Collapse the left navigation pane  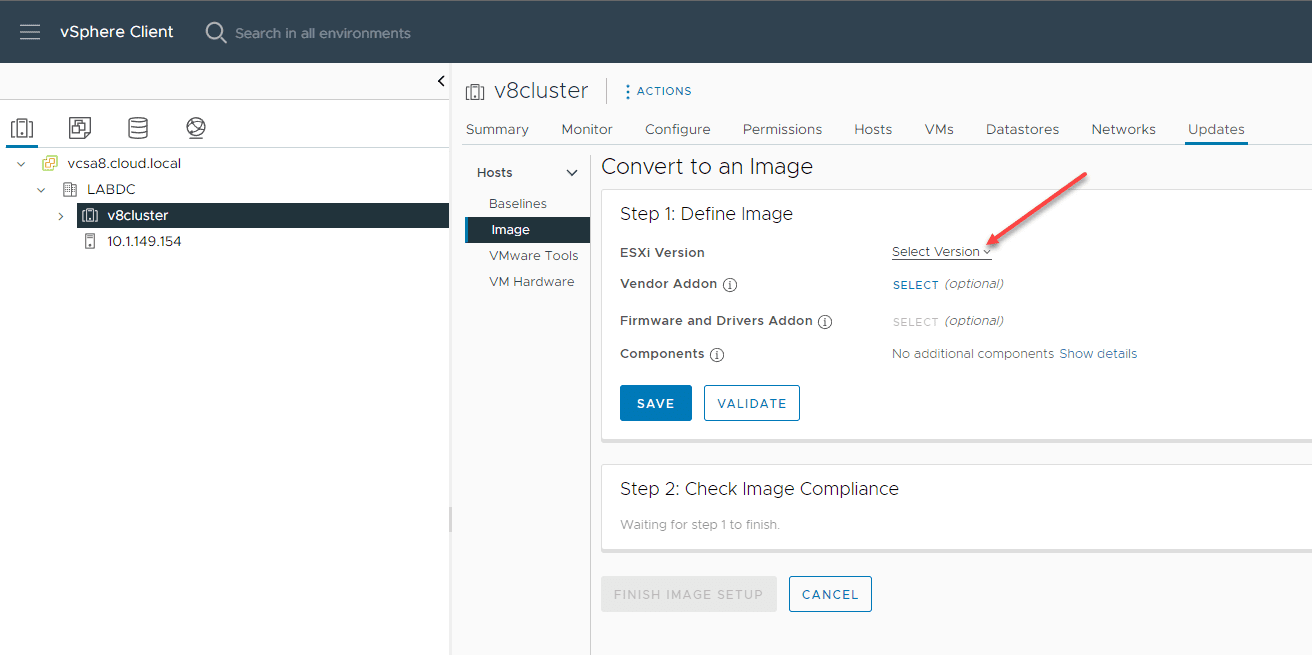click(x=441, y=81)
